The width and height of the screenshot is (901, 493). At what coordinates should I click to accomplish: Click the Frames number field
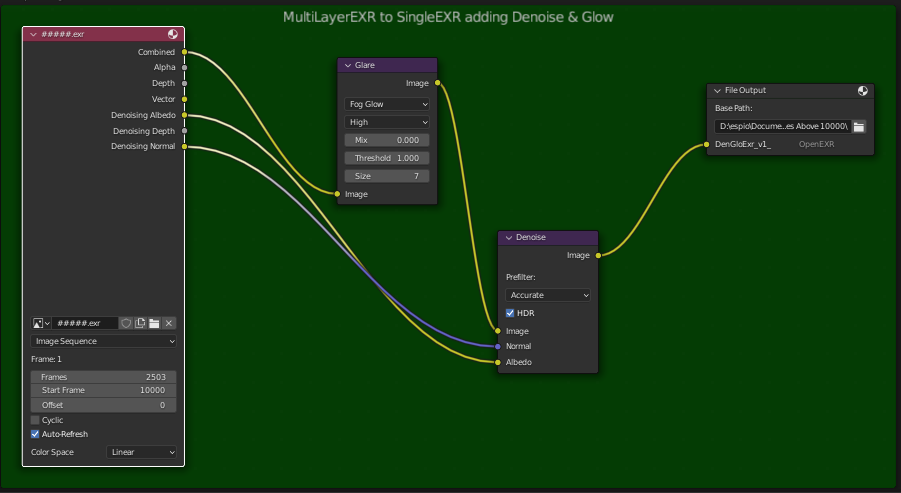[x=103, y=377]
